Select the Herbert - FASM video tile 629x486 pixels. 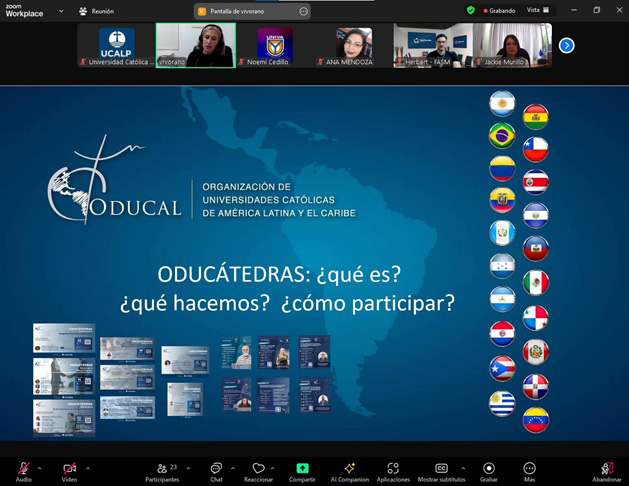(433, 45)
